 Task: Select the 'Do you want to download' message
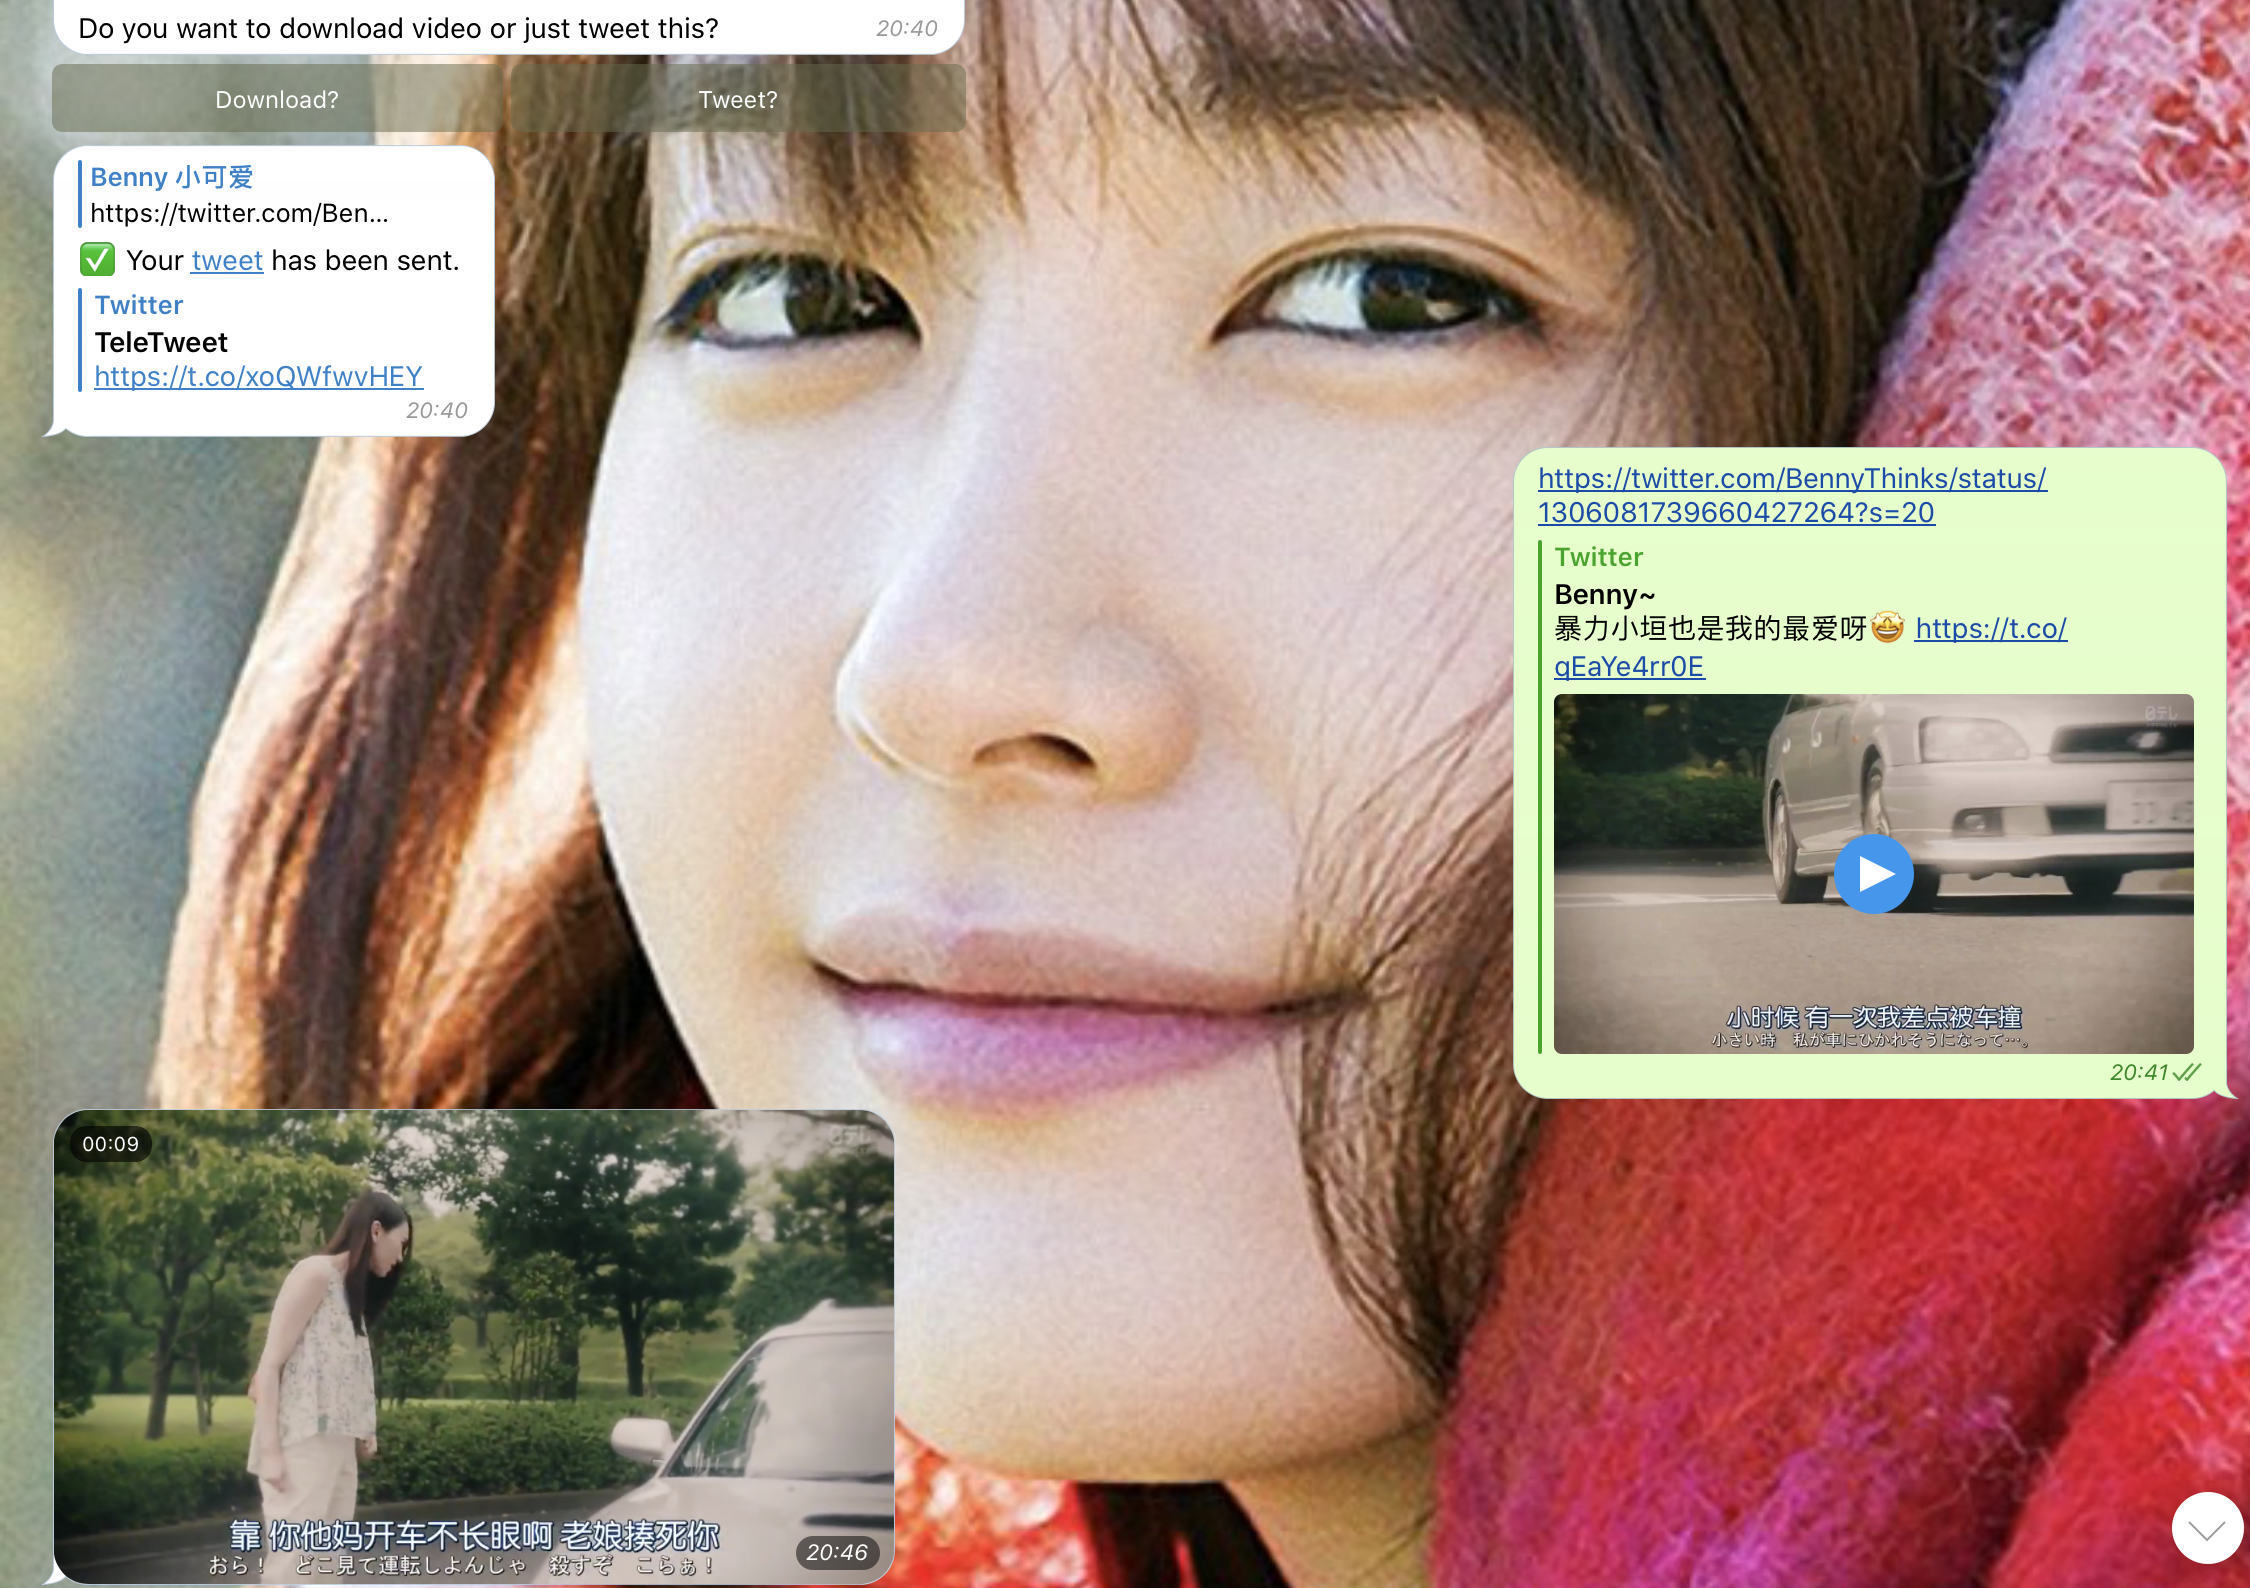398,28
